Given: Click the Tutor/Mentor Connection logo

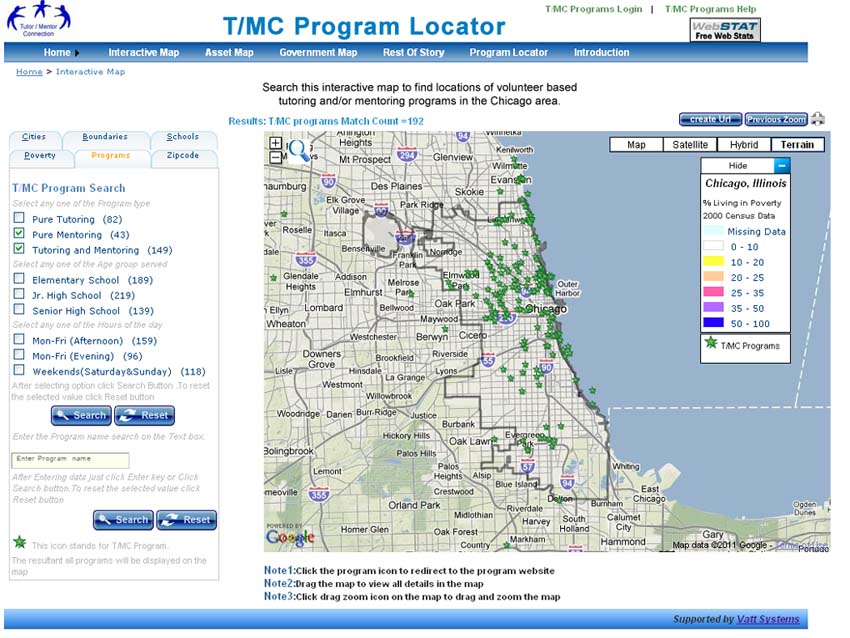Looking at the screenshot, I should coord(38,20).
